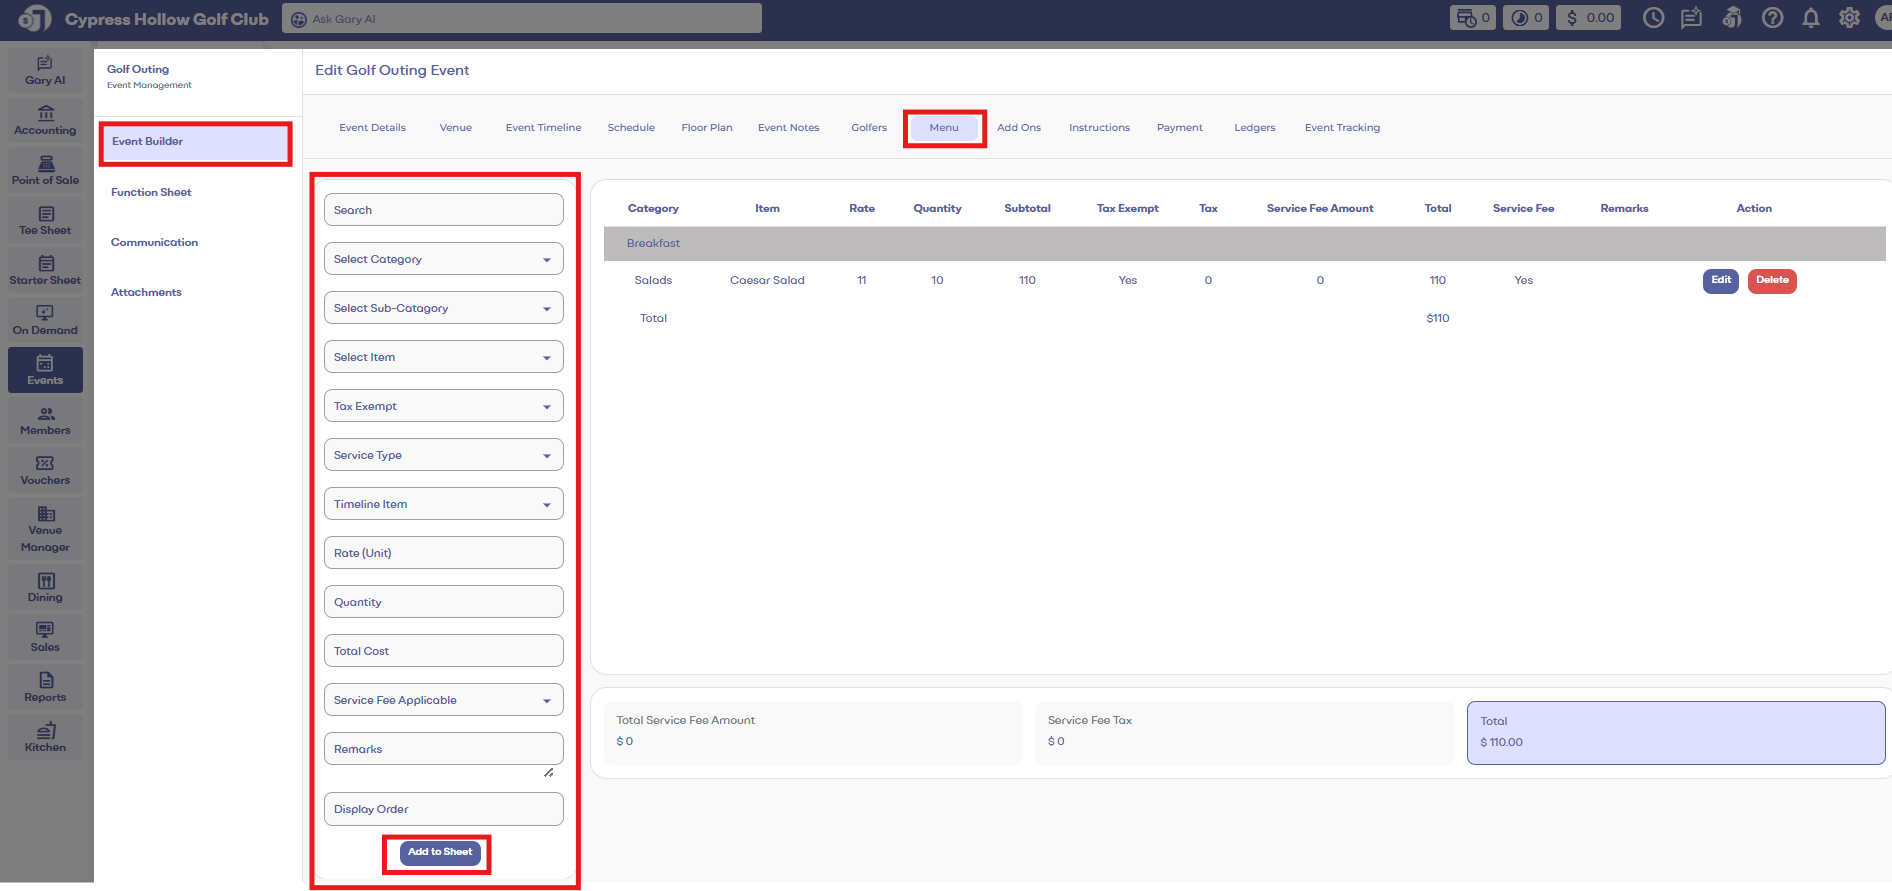Open the notifications bell icon
The image size is (1892, 891).
click(1811, 18)
